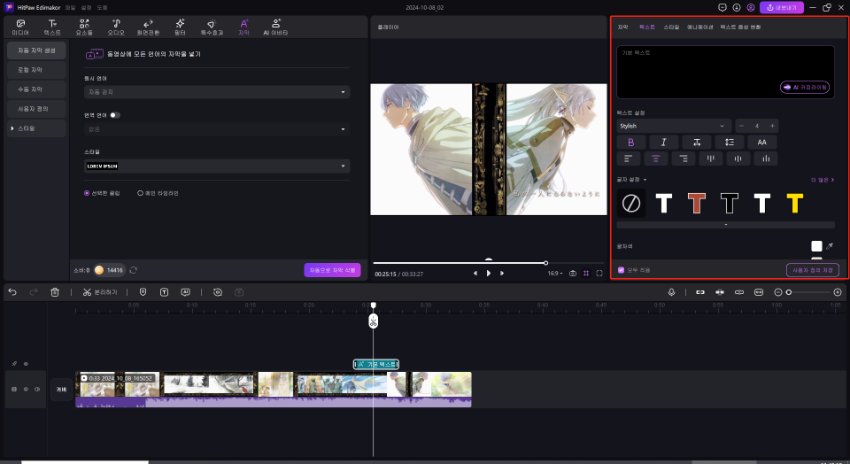Click the AI Avatar toolbar icon
850x464 pixels.
[273, 25]
